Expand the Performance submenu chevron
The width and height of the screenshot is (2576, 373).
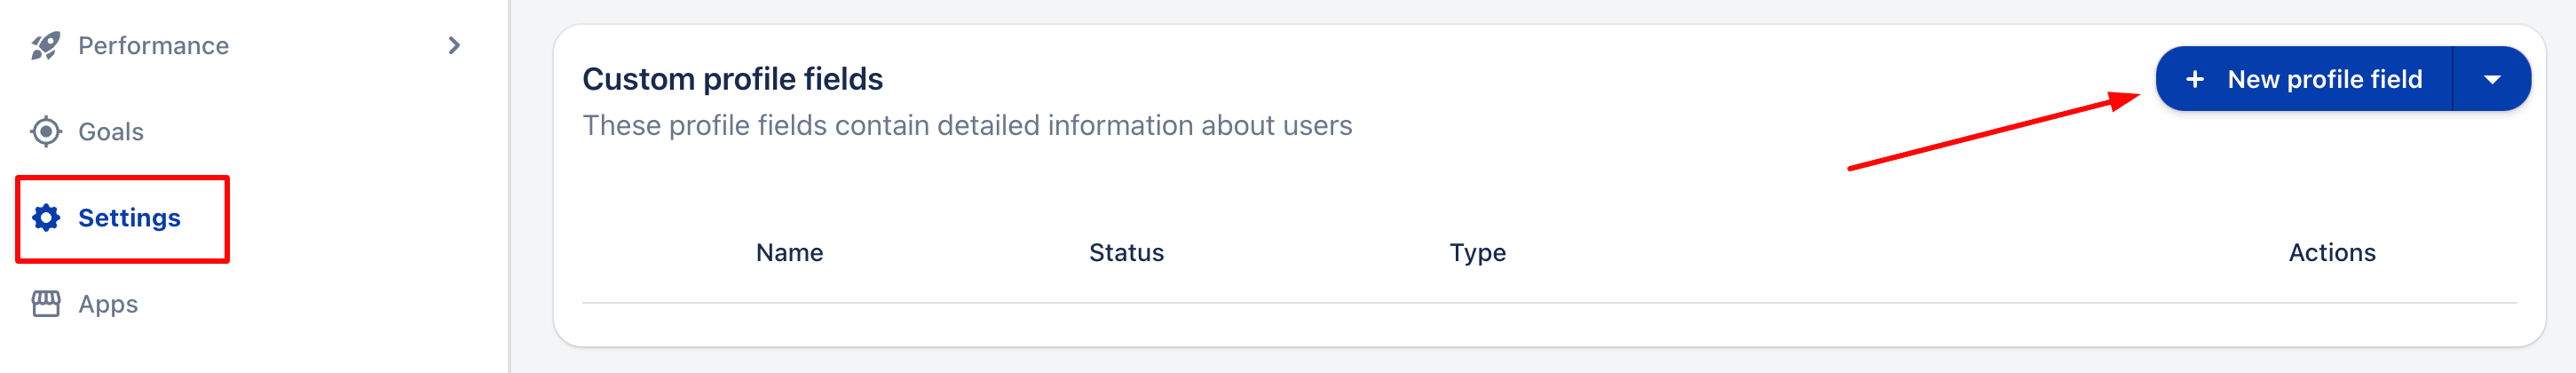(454, 46)
